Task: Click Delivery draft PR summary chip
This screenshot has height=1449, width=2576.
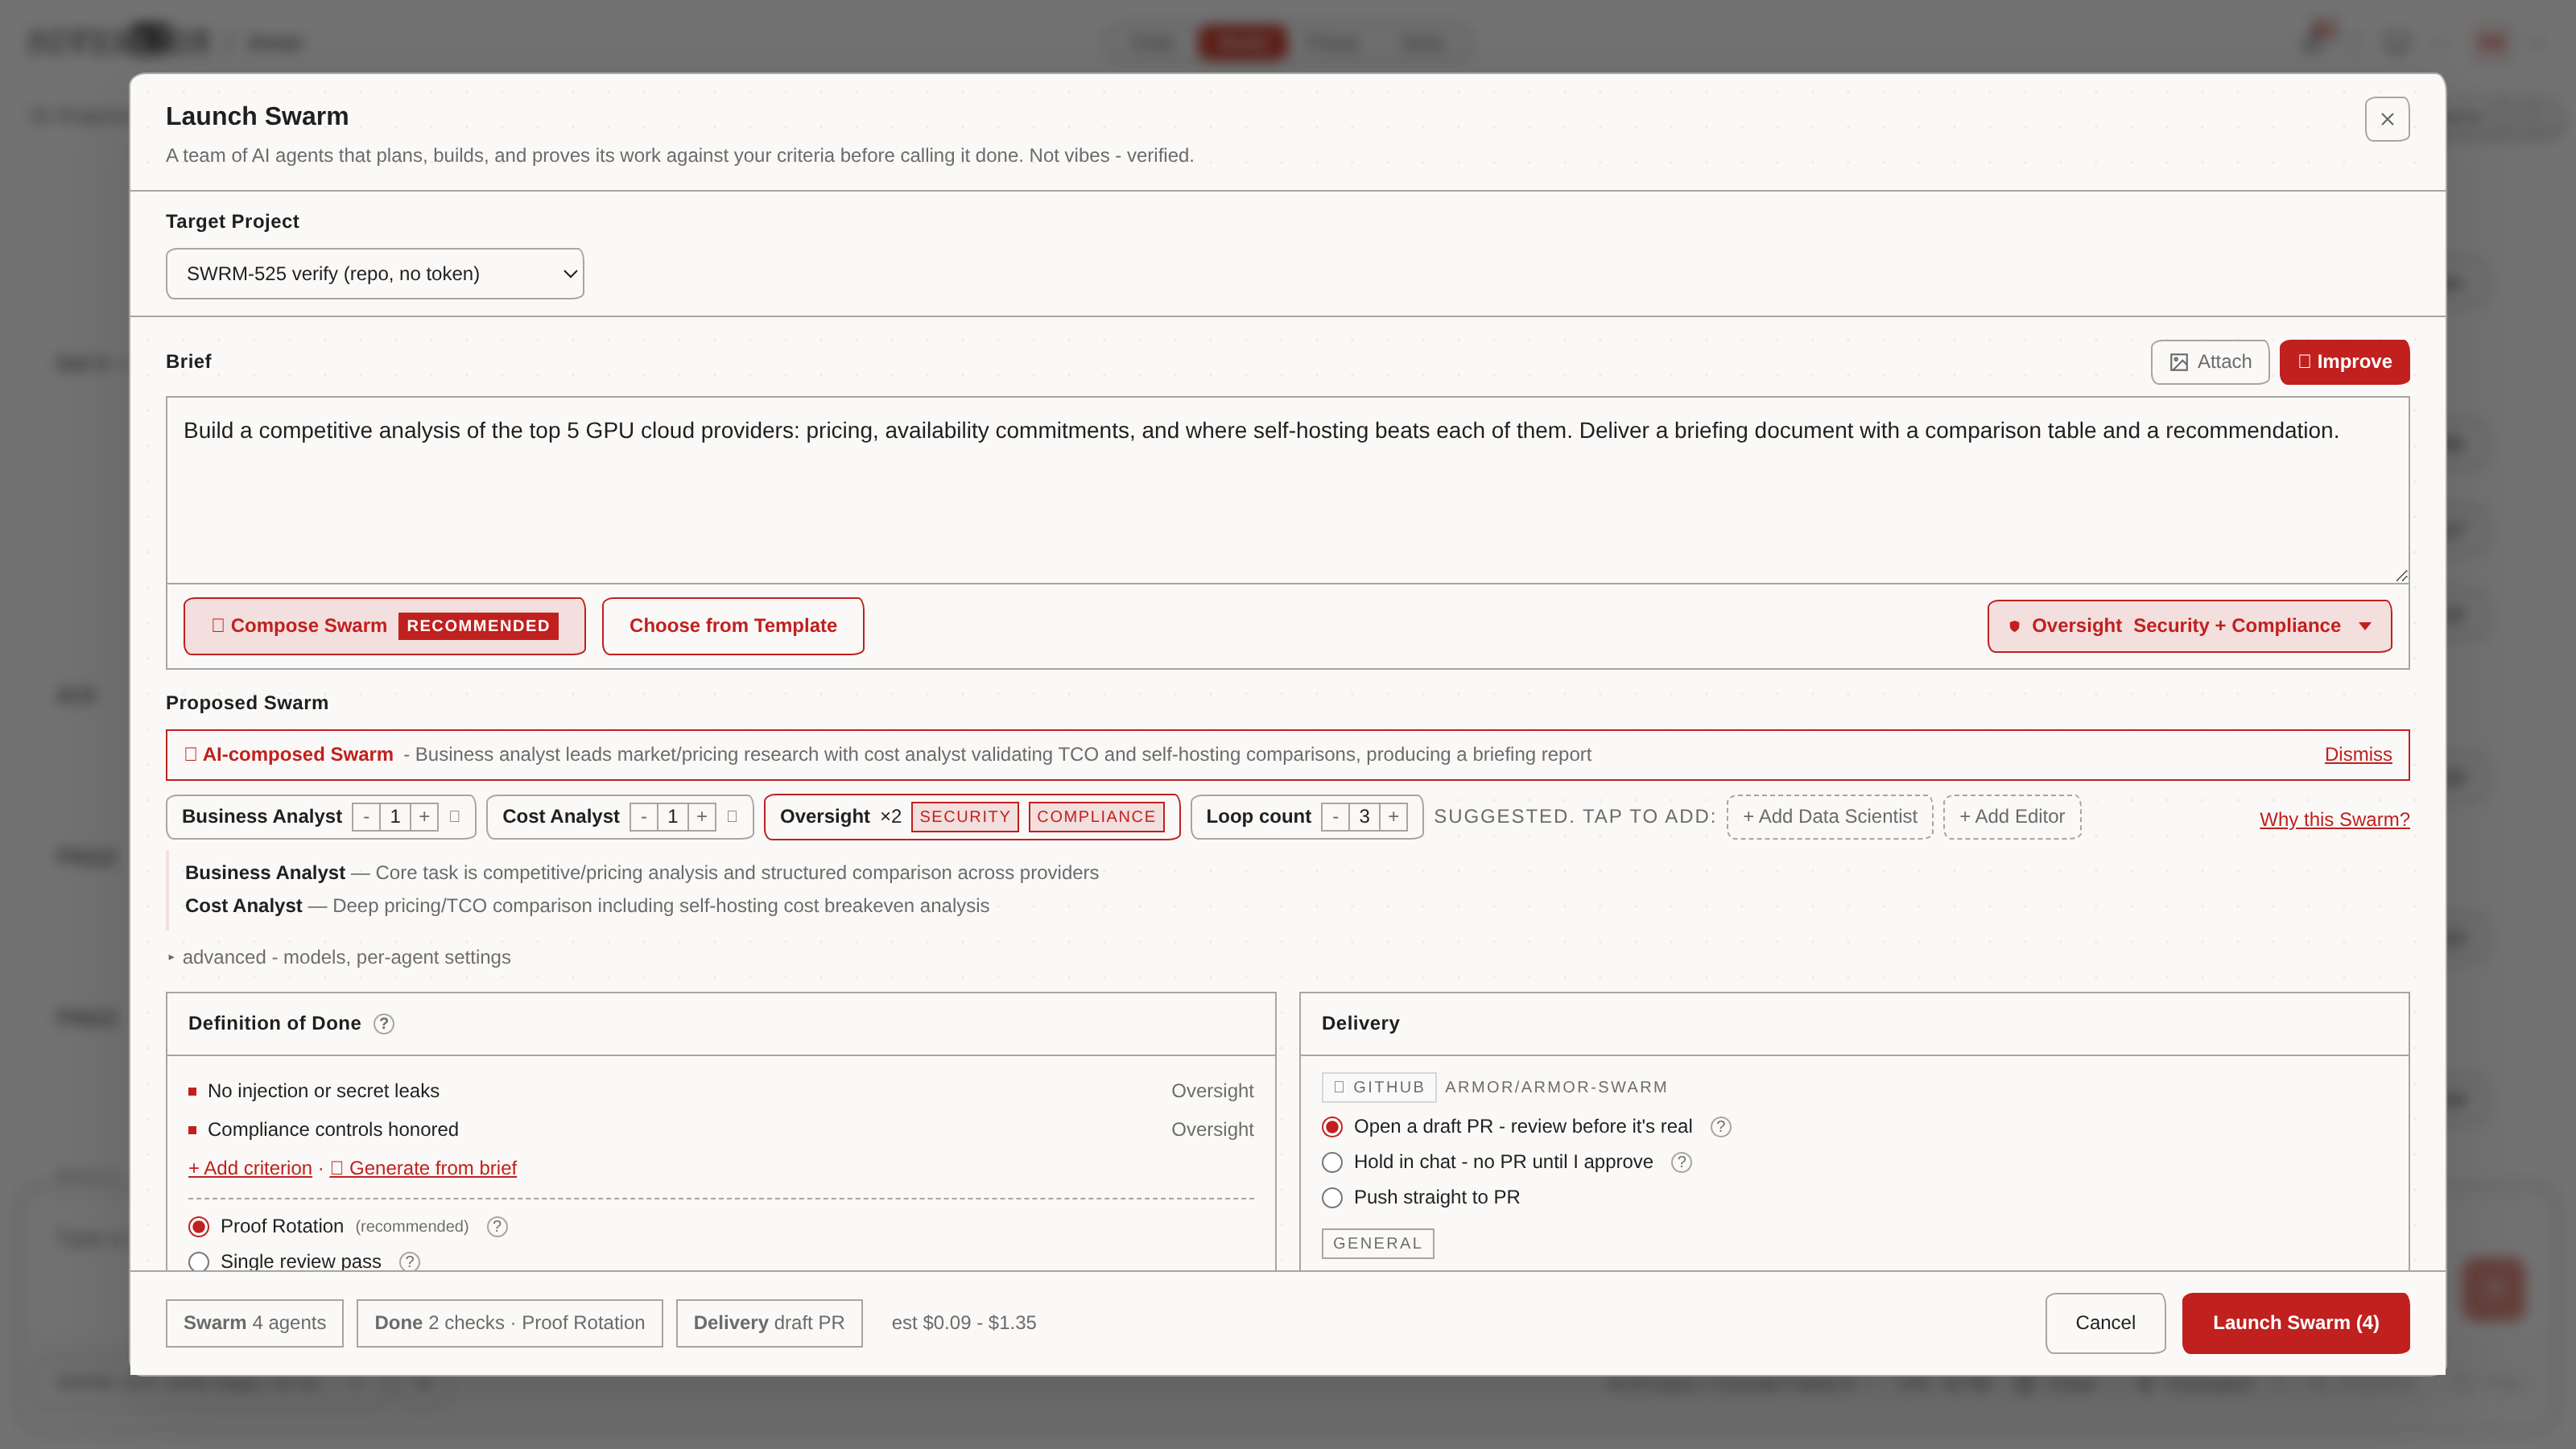Action: tap(769, 1323)
